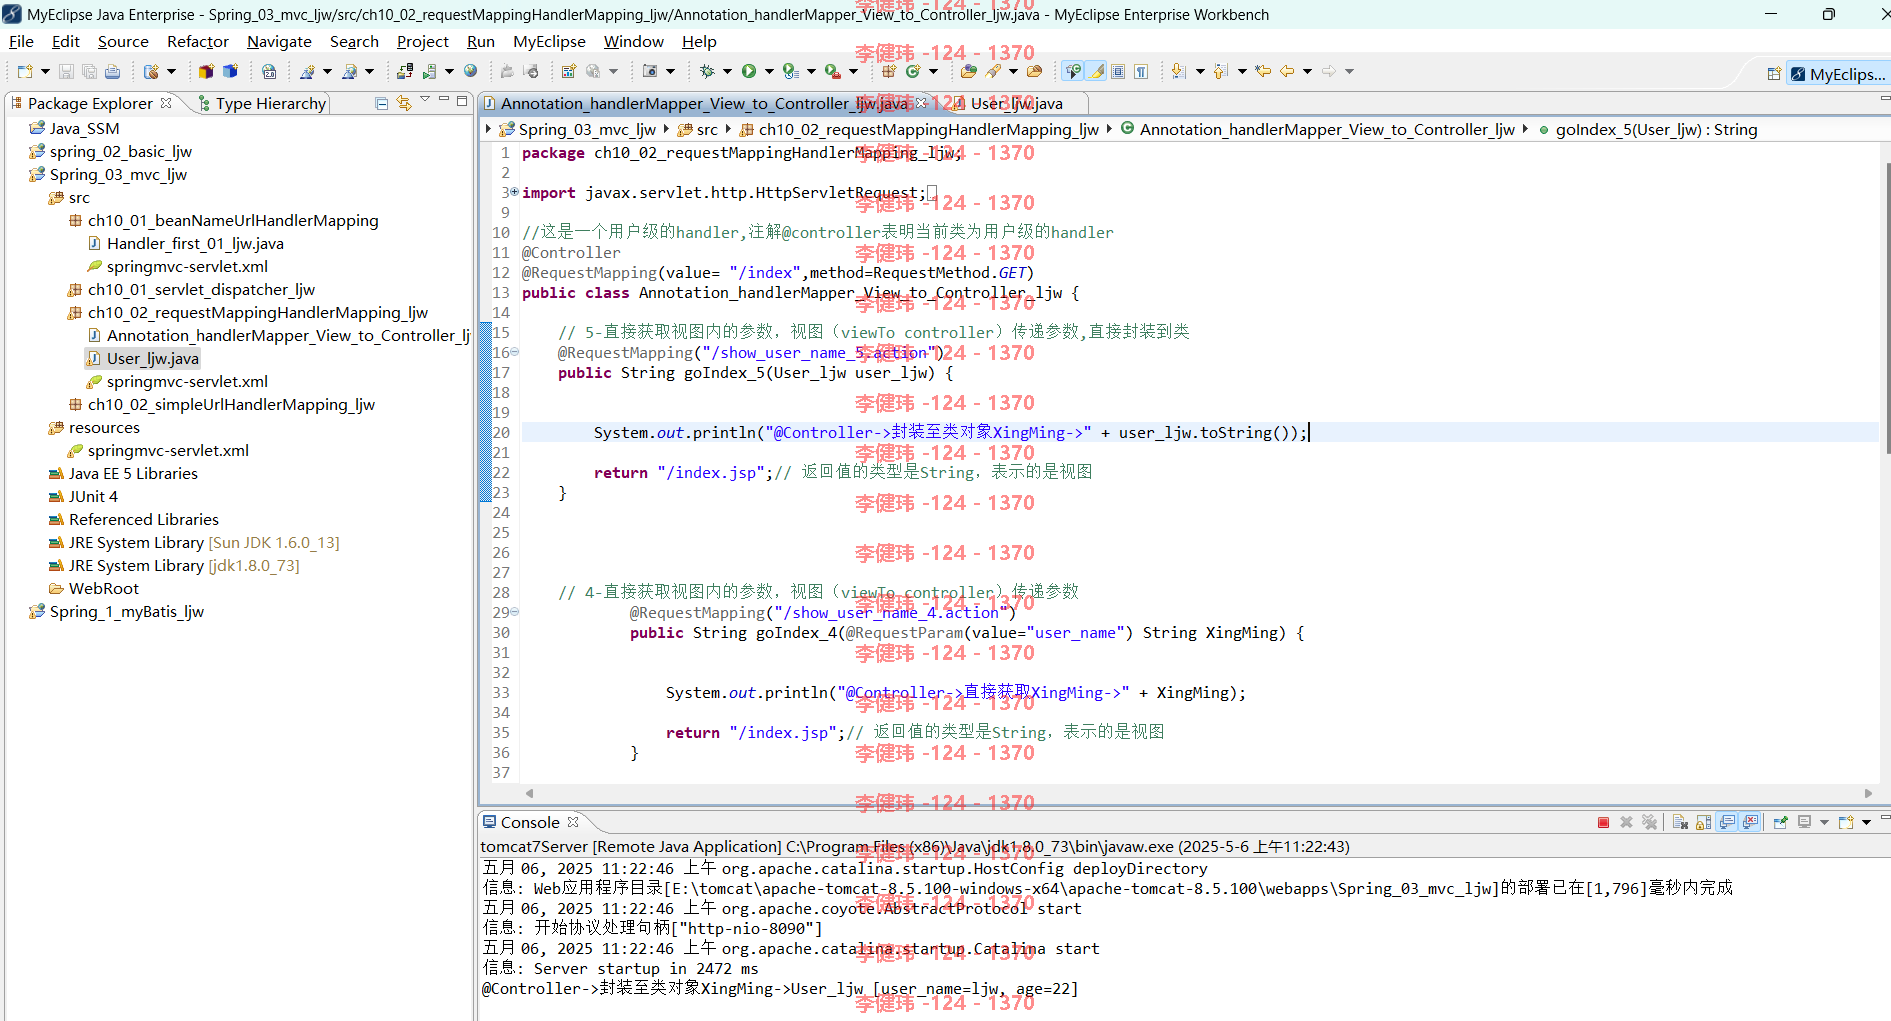Open the MyEclipse menu
This screenshot has width=1891, height=1021.
point(549,41)
